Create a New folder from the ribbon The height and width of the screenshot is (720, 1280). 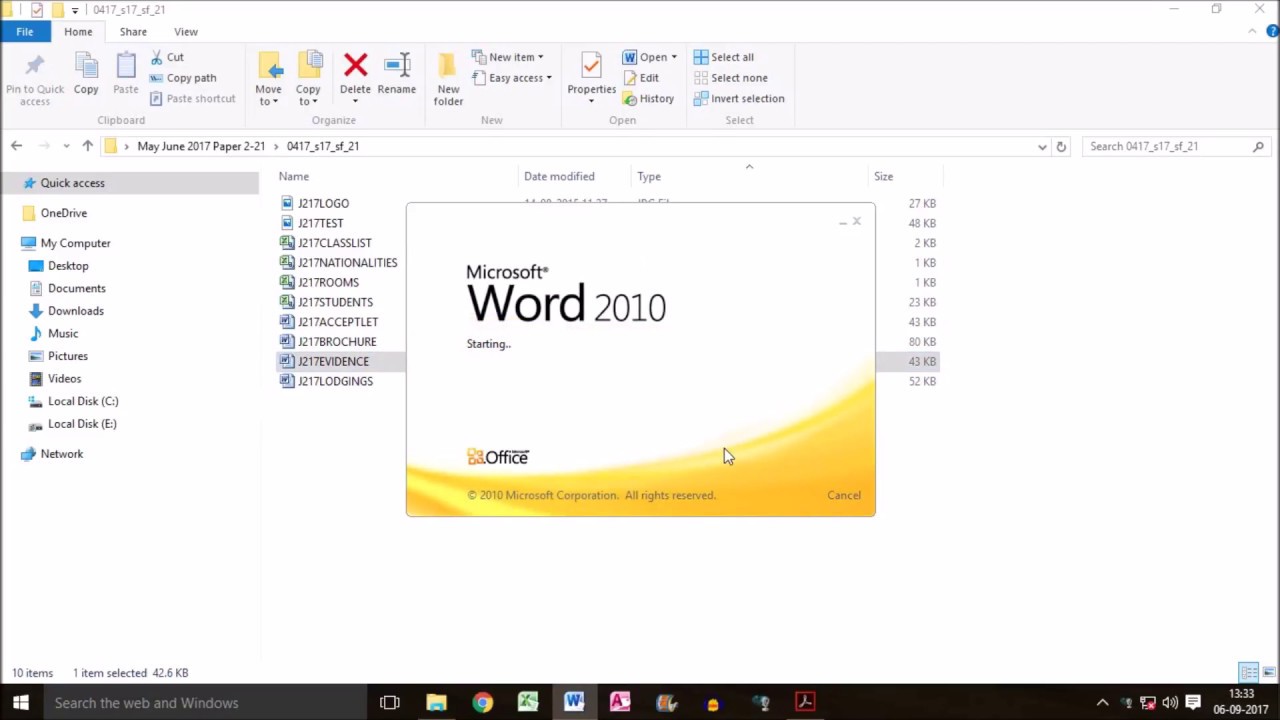pos(448,78)
